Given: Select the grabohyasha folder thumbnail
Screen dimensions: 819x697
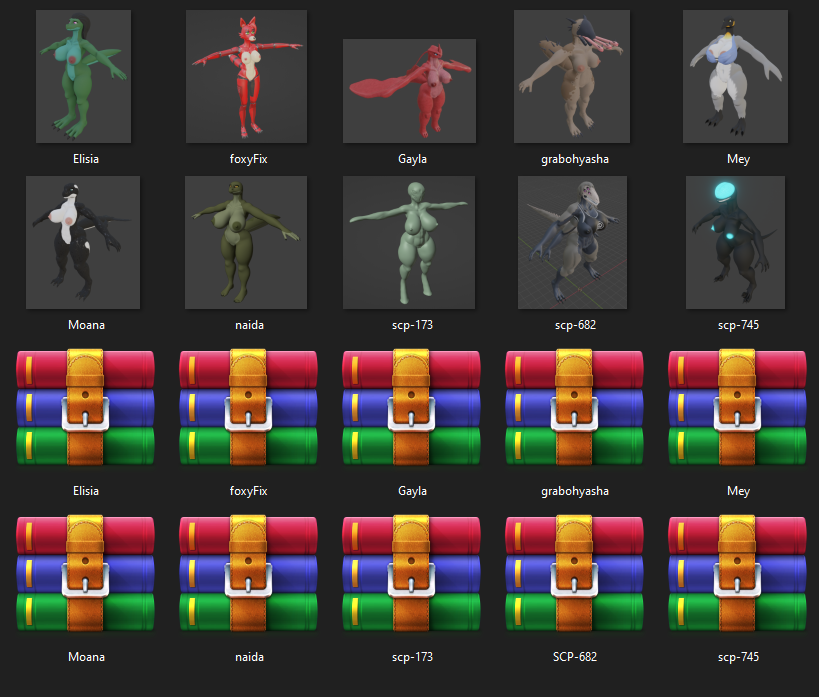Looking at the screenshot, I should click(x=572, y=76).
